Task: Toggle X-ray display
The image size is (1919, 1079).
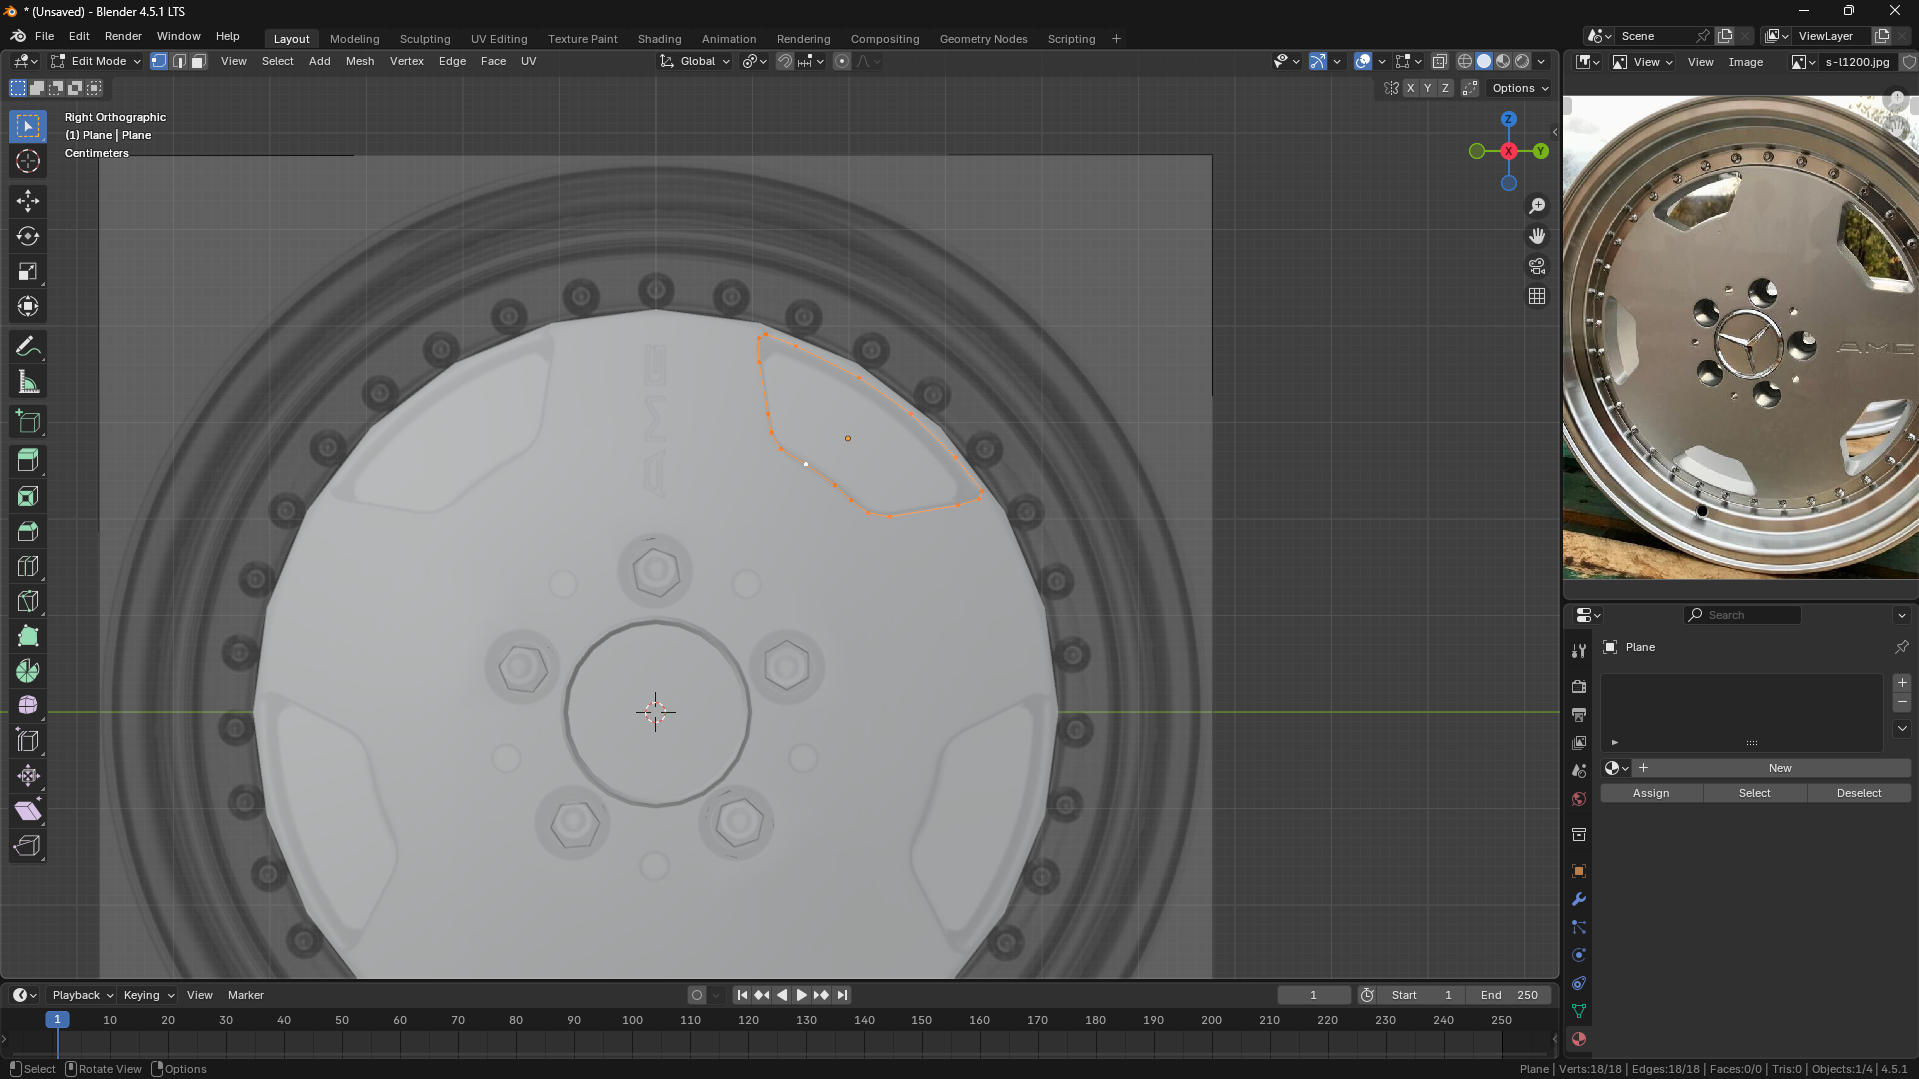Action: 1440,61
